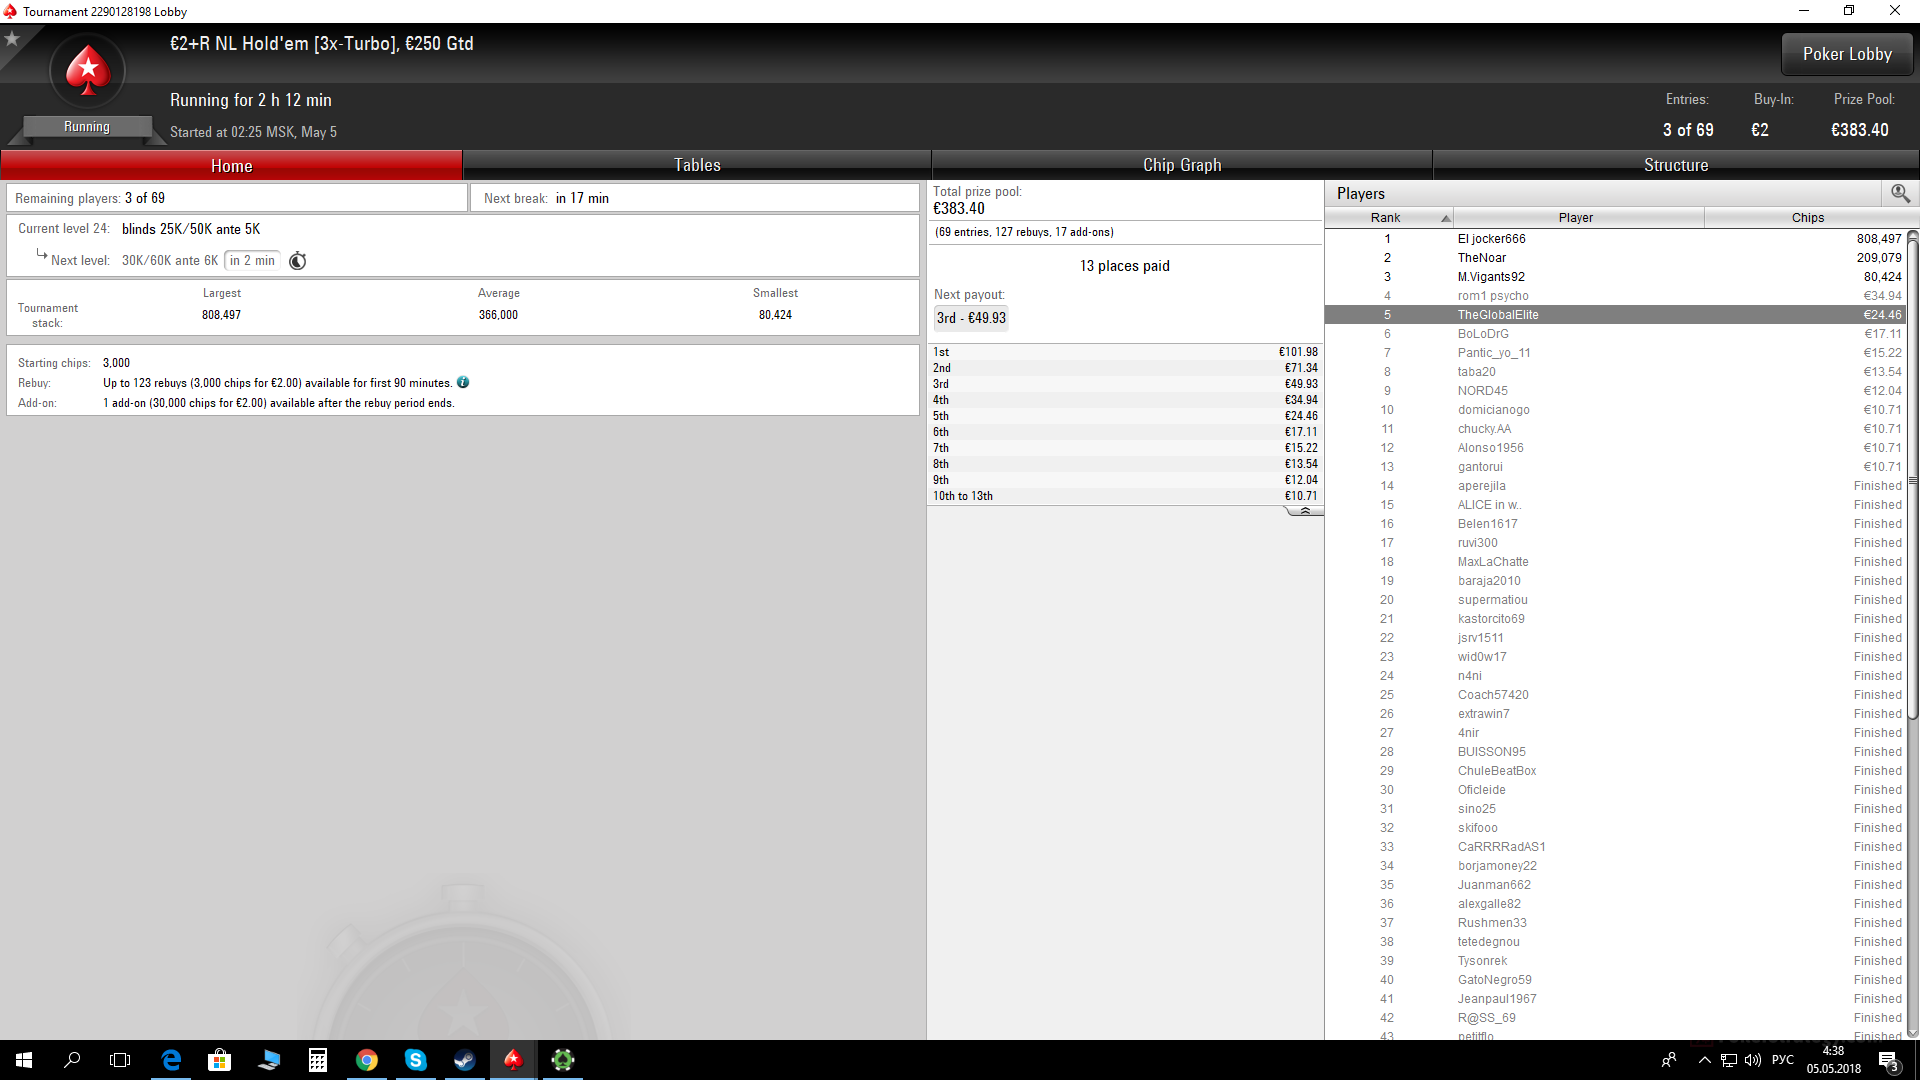1920x1080 pixels.
Task: Switch to the Structure tab
Action: (x=1676, y=165)
